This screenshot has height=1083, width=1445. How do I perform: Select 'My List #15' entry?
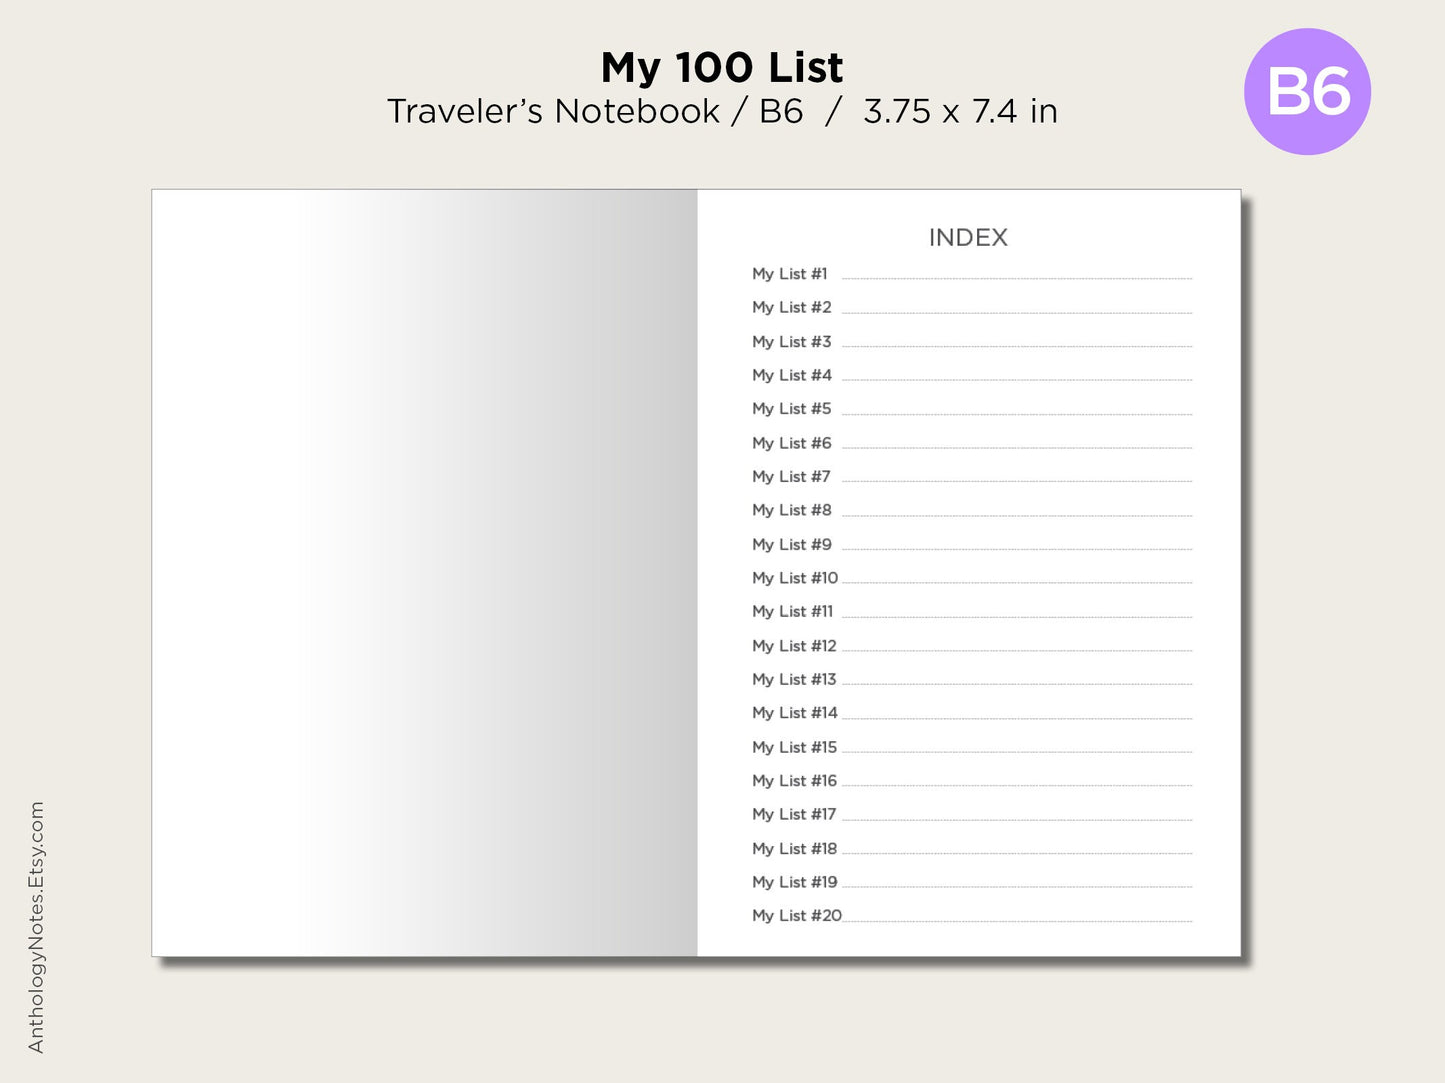[x=795, y=748]
